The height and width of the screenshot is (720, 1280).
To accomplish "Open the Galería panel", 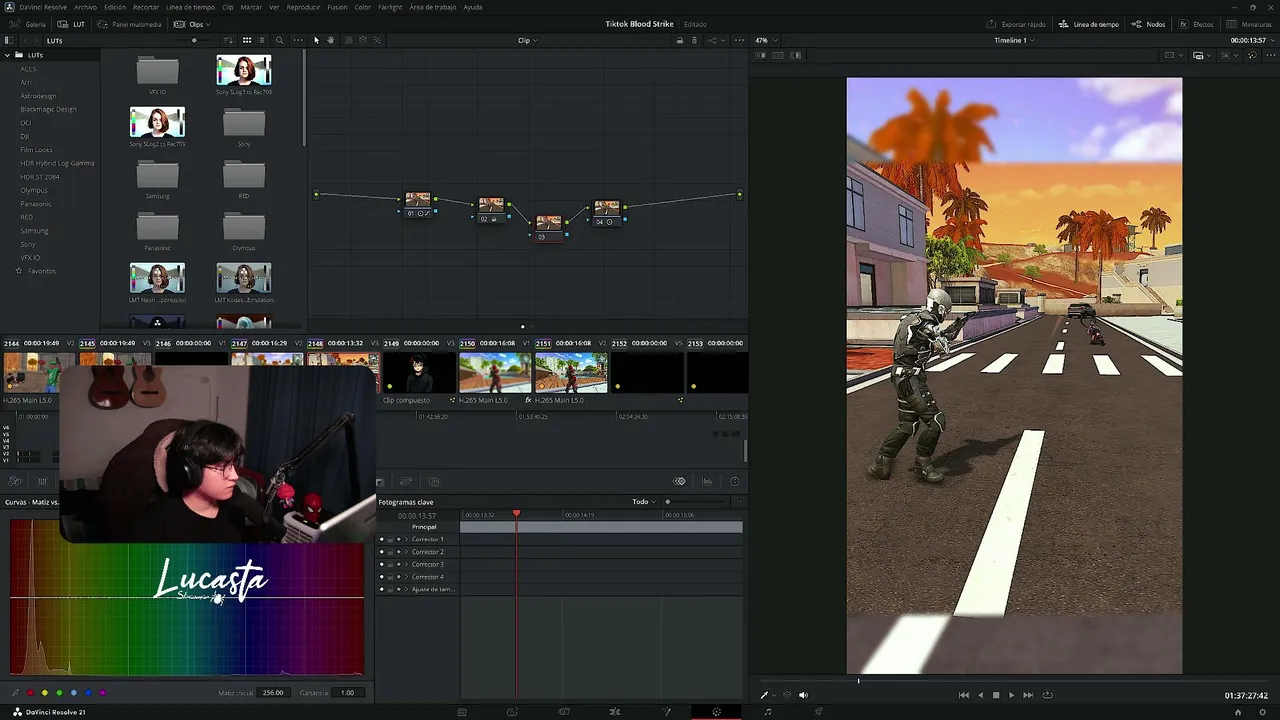I will pos(29,24).
